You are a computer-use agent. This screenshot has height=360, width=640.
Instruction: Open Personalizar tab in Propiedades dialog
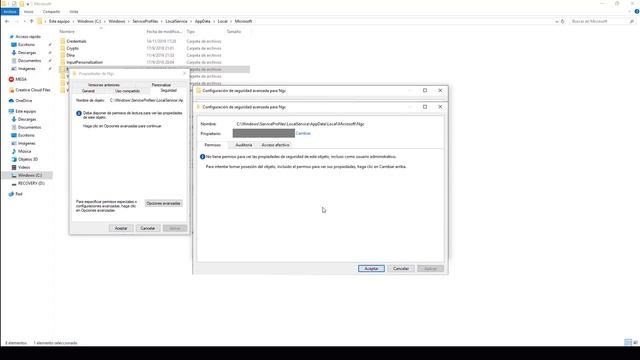coord(161,85)
